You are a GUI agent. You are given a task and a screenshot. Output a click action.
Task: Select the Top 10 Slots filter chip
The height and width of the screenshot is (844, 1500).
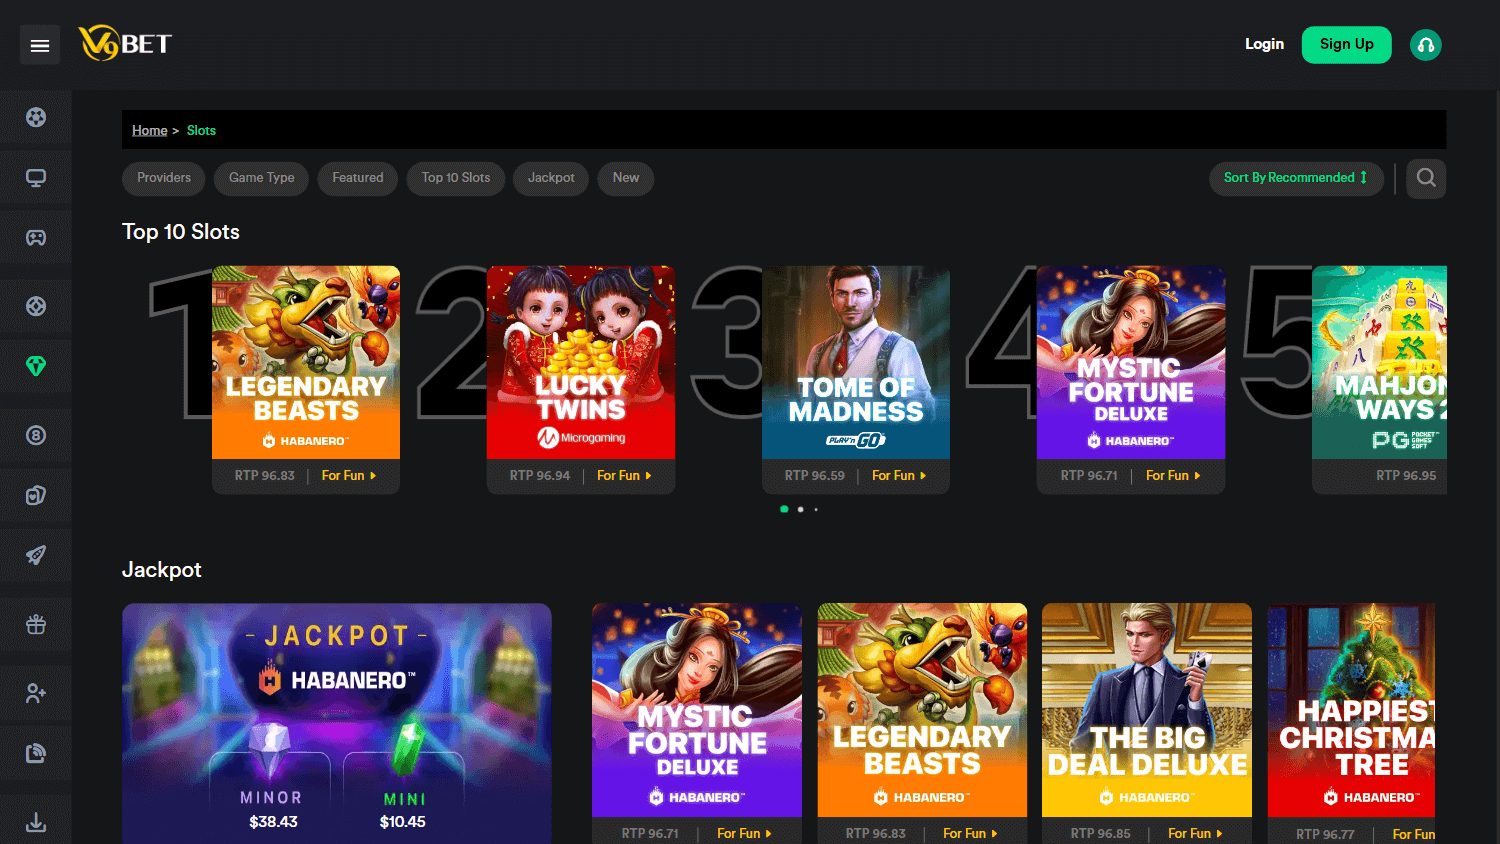tap(456, 178)
